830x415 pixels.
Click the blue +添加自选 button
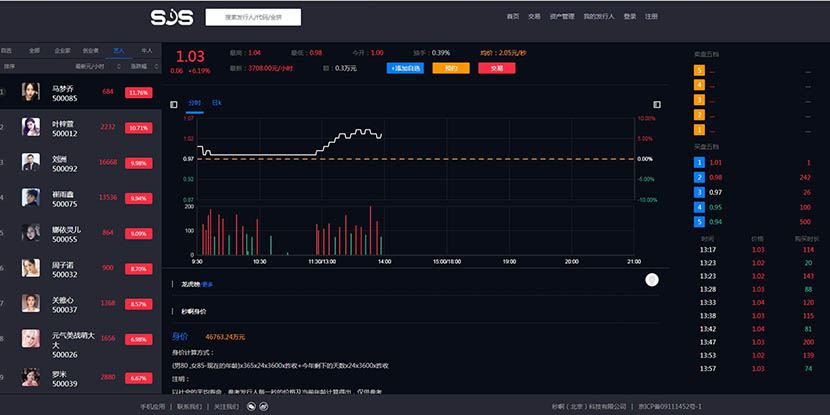click(x=405, y=68)
